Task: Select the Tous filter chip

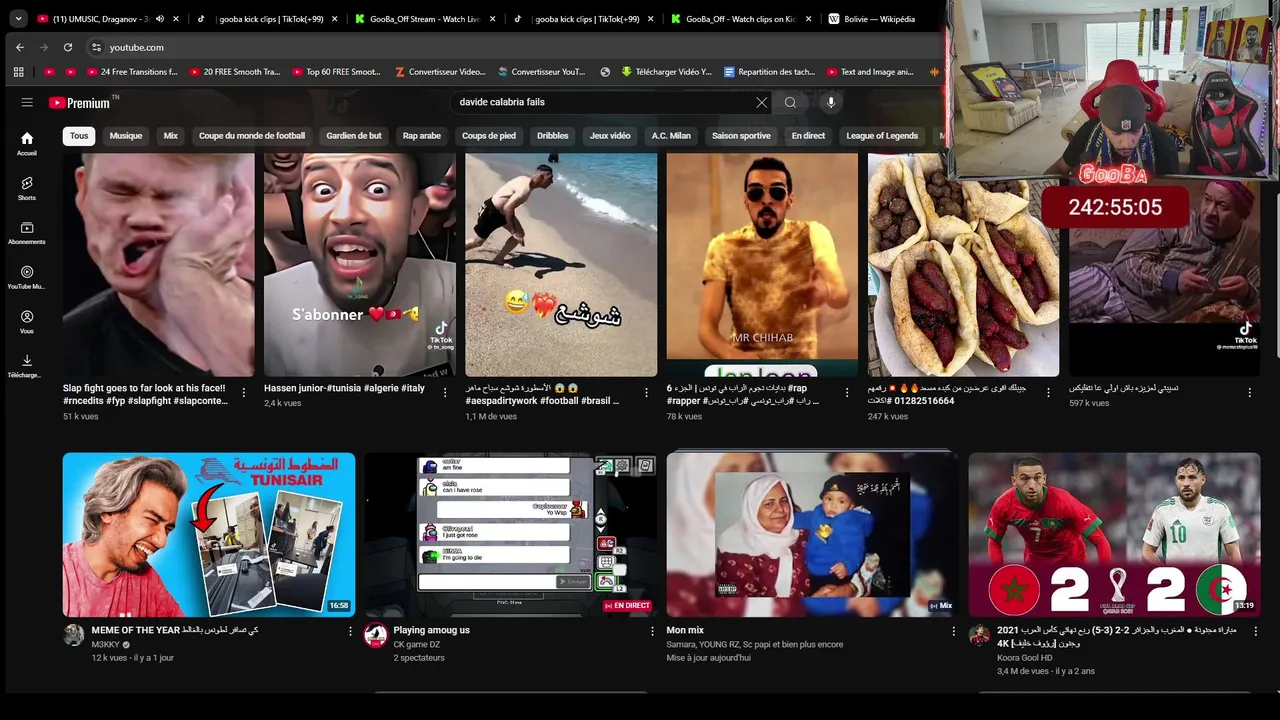Action: pos(79,136)
